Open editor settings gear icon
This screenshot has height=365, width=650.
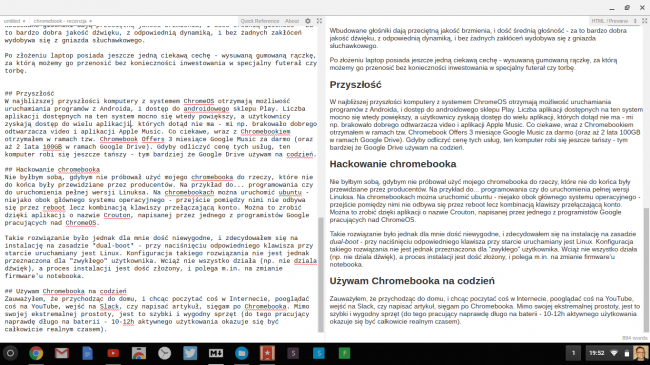[308, 21]
